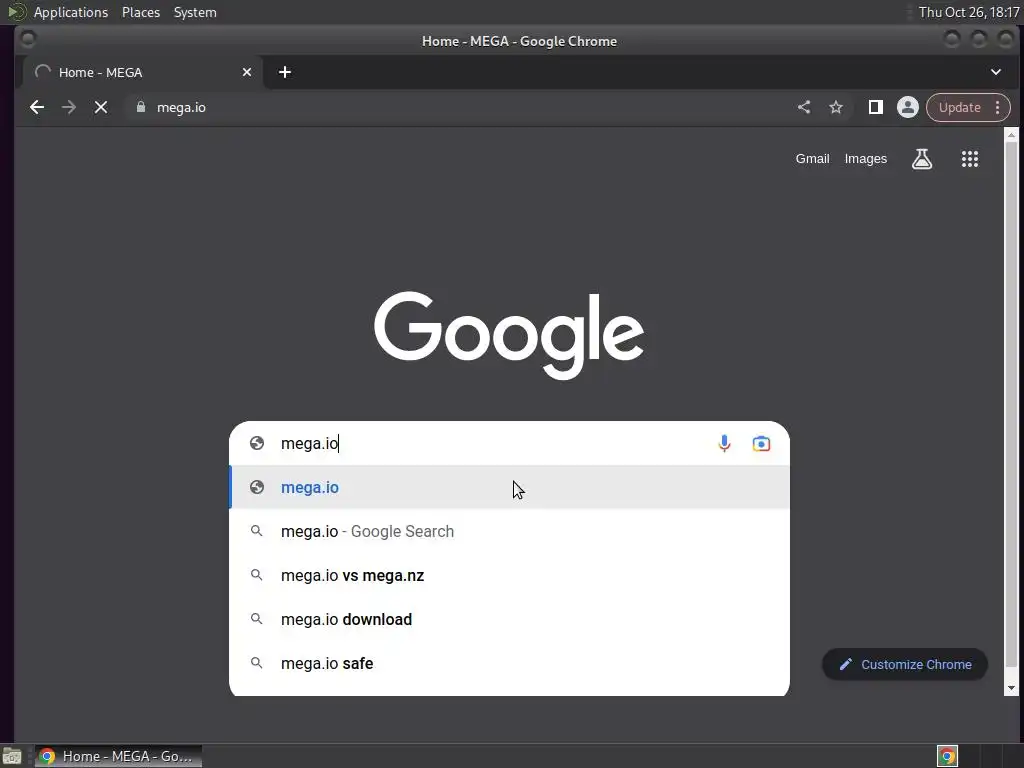The height and width of the screenshot is (768, 1024).
Task: Switch to the Home - MEGA tab
Action: (143, 72)
